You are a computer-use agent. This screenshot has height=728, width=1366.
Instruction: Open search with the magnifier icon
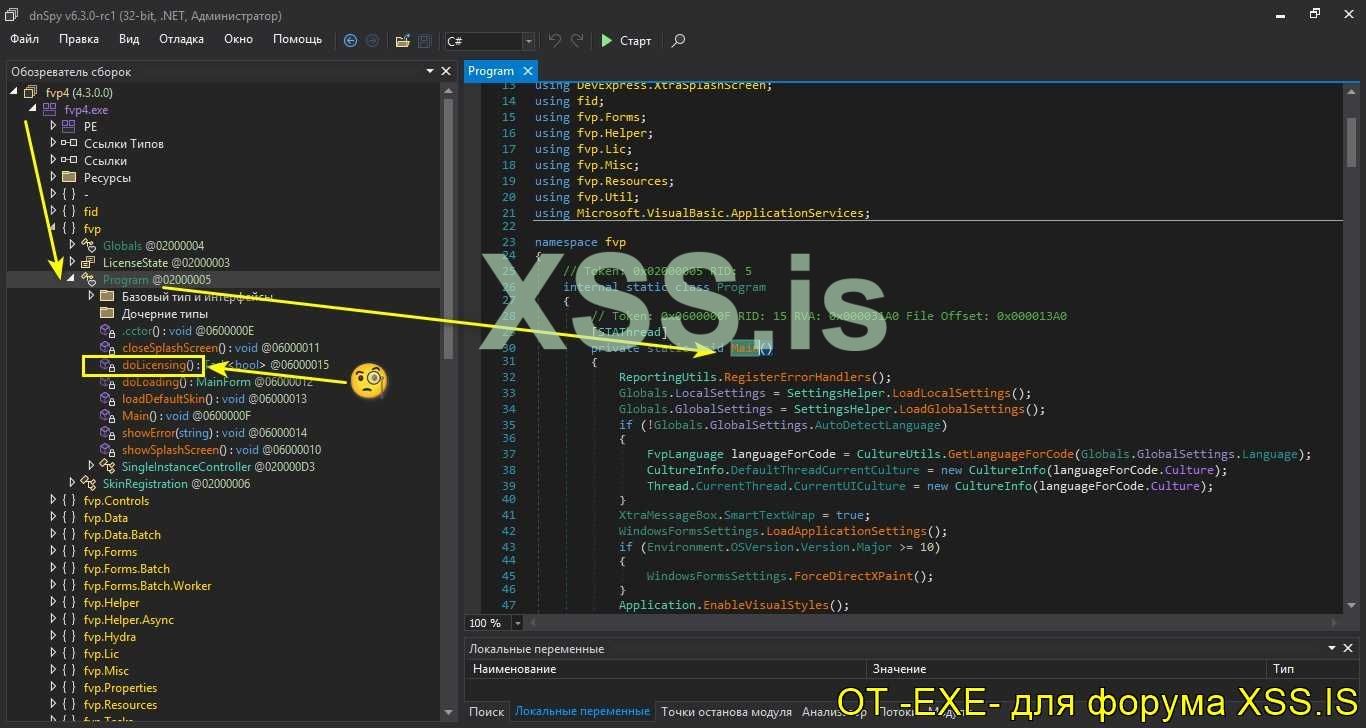click(x=678, y=41)
